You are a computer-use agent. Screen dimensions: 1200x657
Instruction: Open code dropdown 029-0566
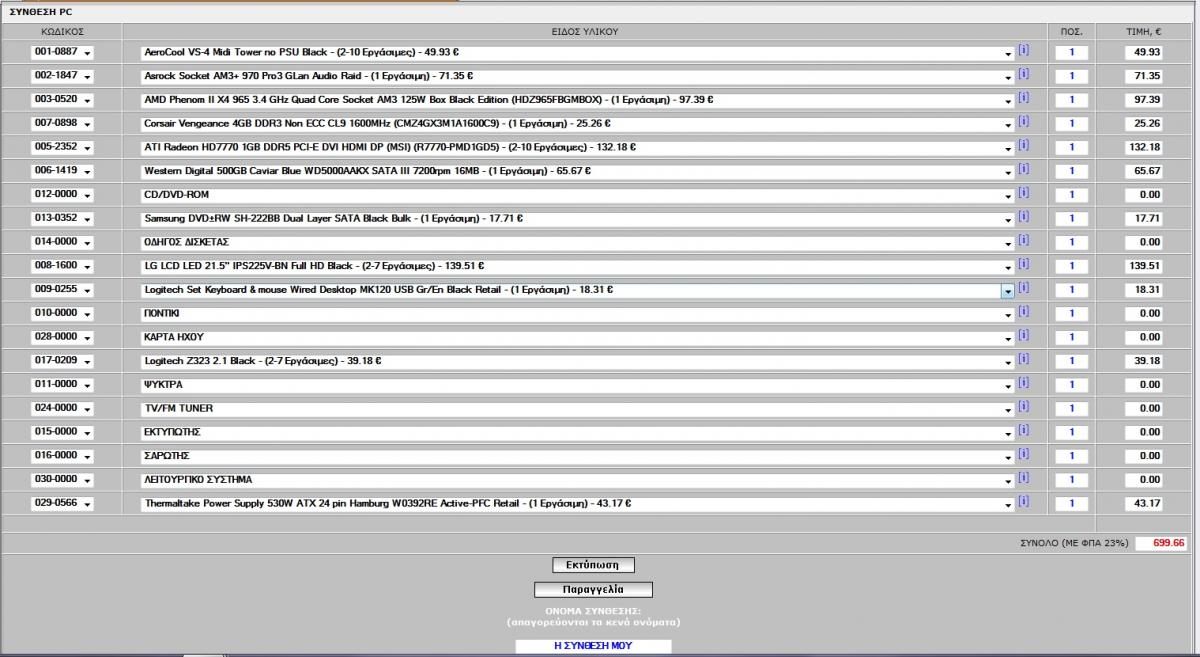pos(62,503)
